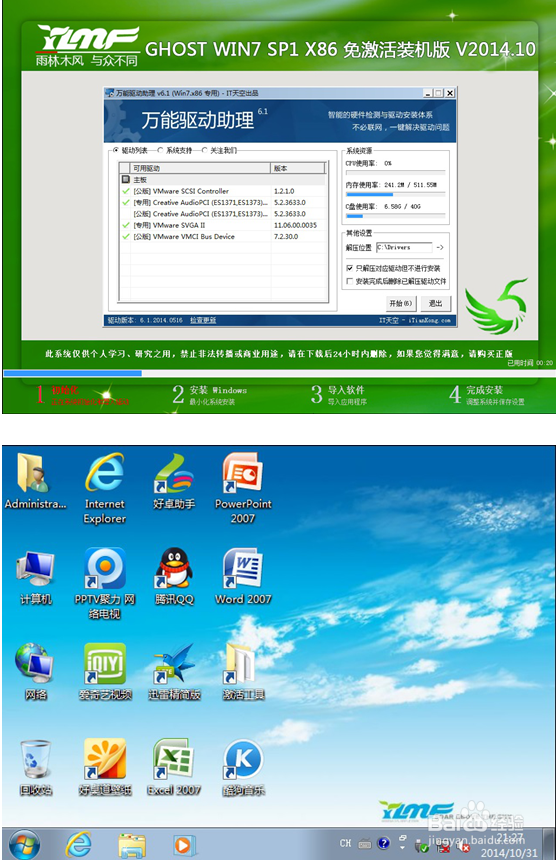Viewport: 558px width, 860px height.
Task: Minimize the 万能驱动助理 window
Action: (428, 93)
